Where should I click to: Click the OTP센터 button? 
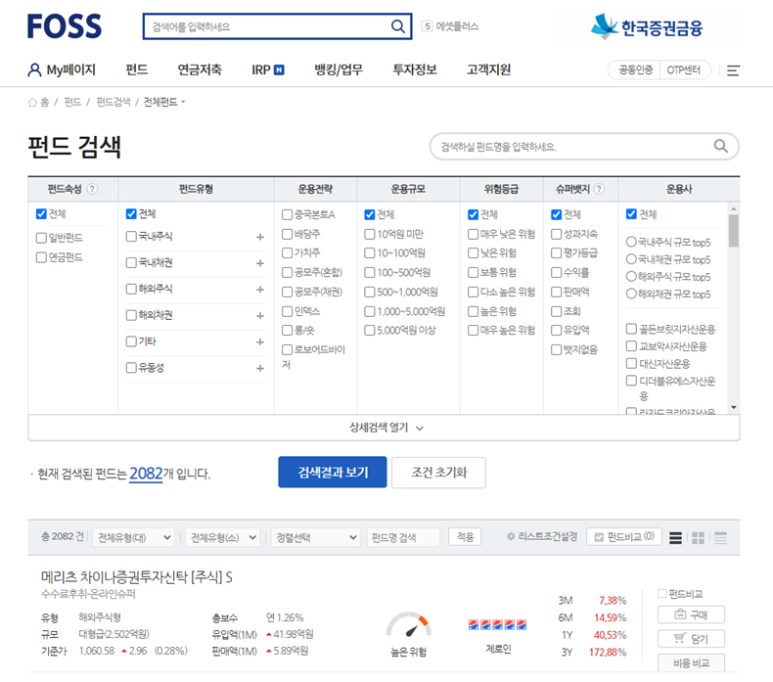684,70
